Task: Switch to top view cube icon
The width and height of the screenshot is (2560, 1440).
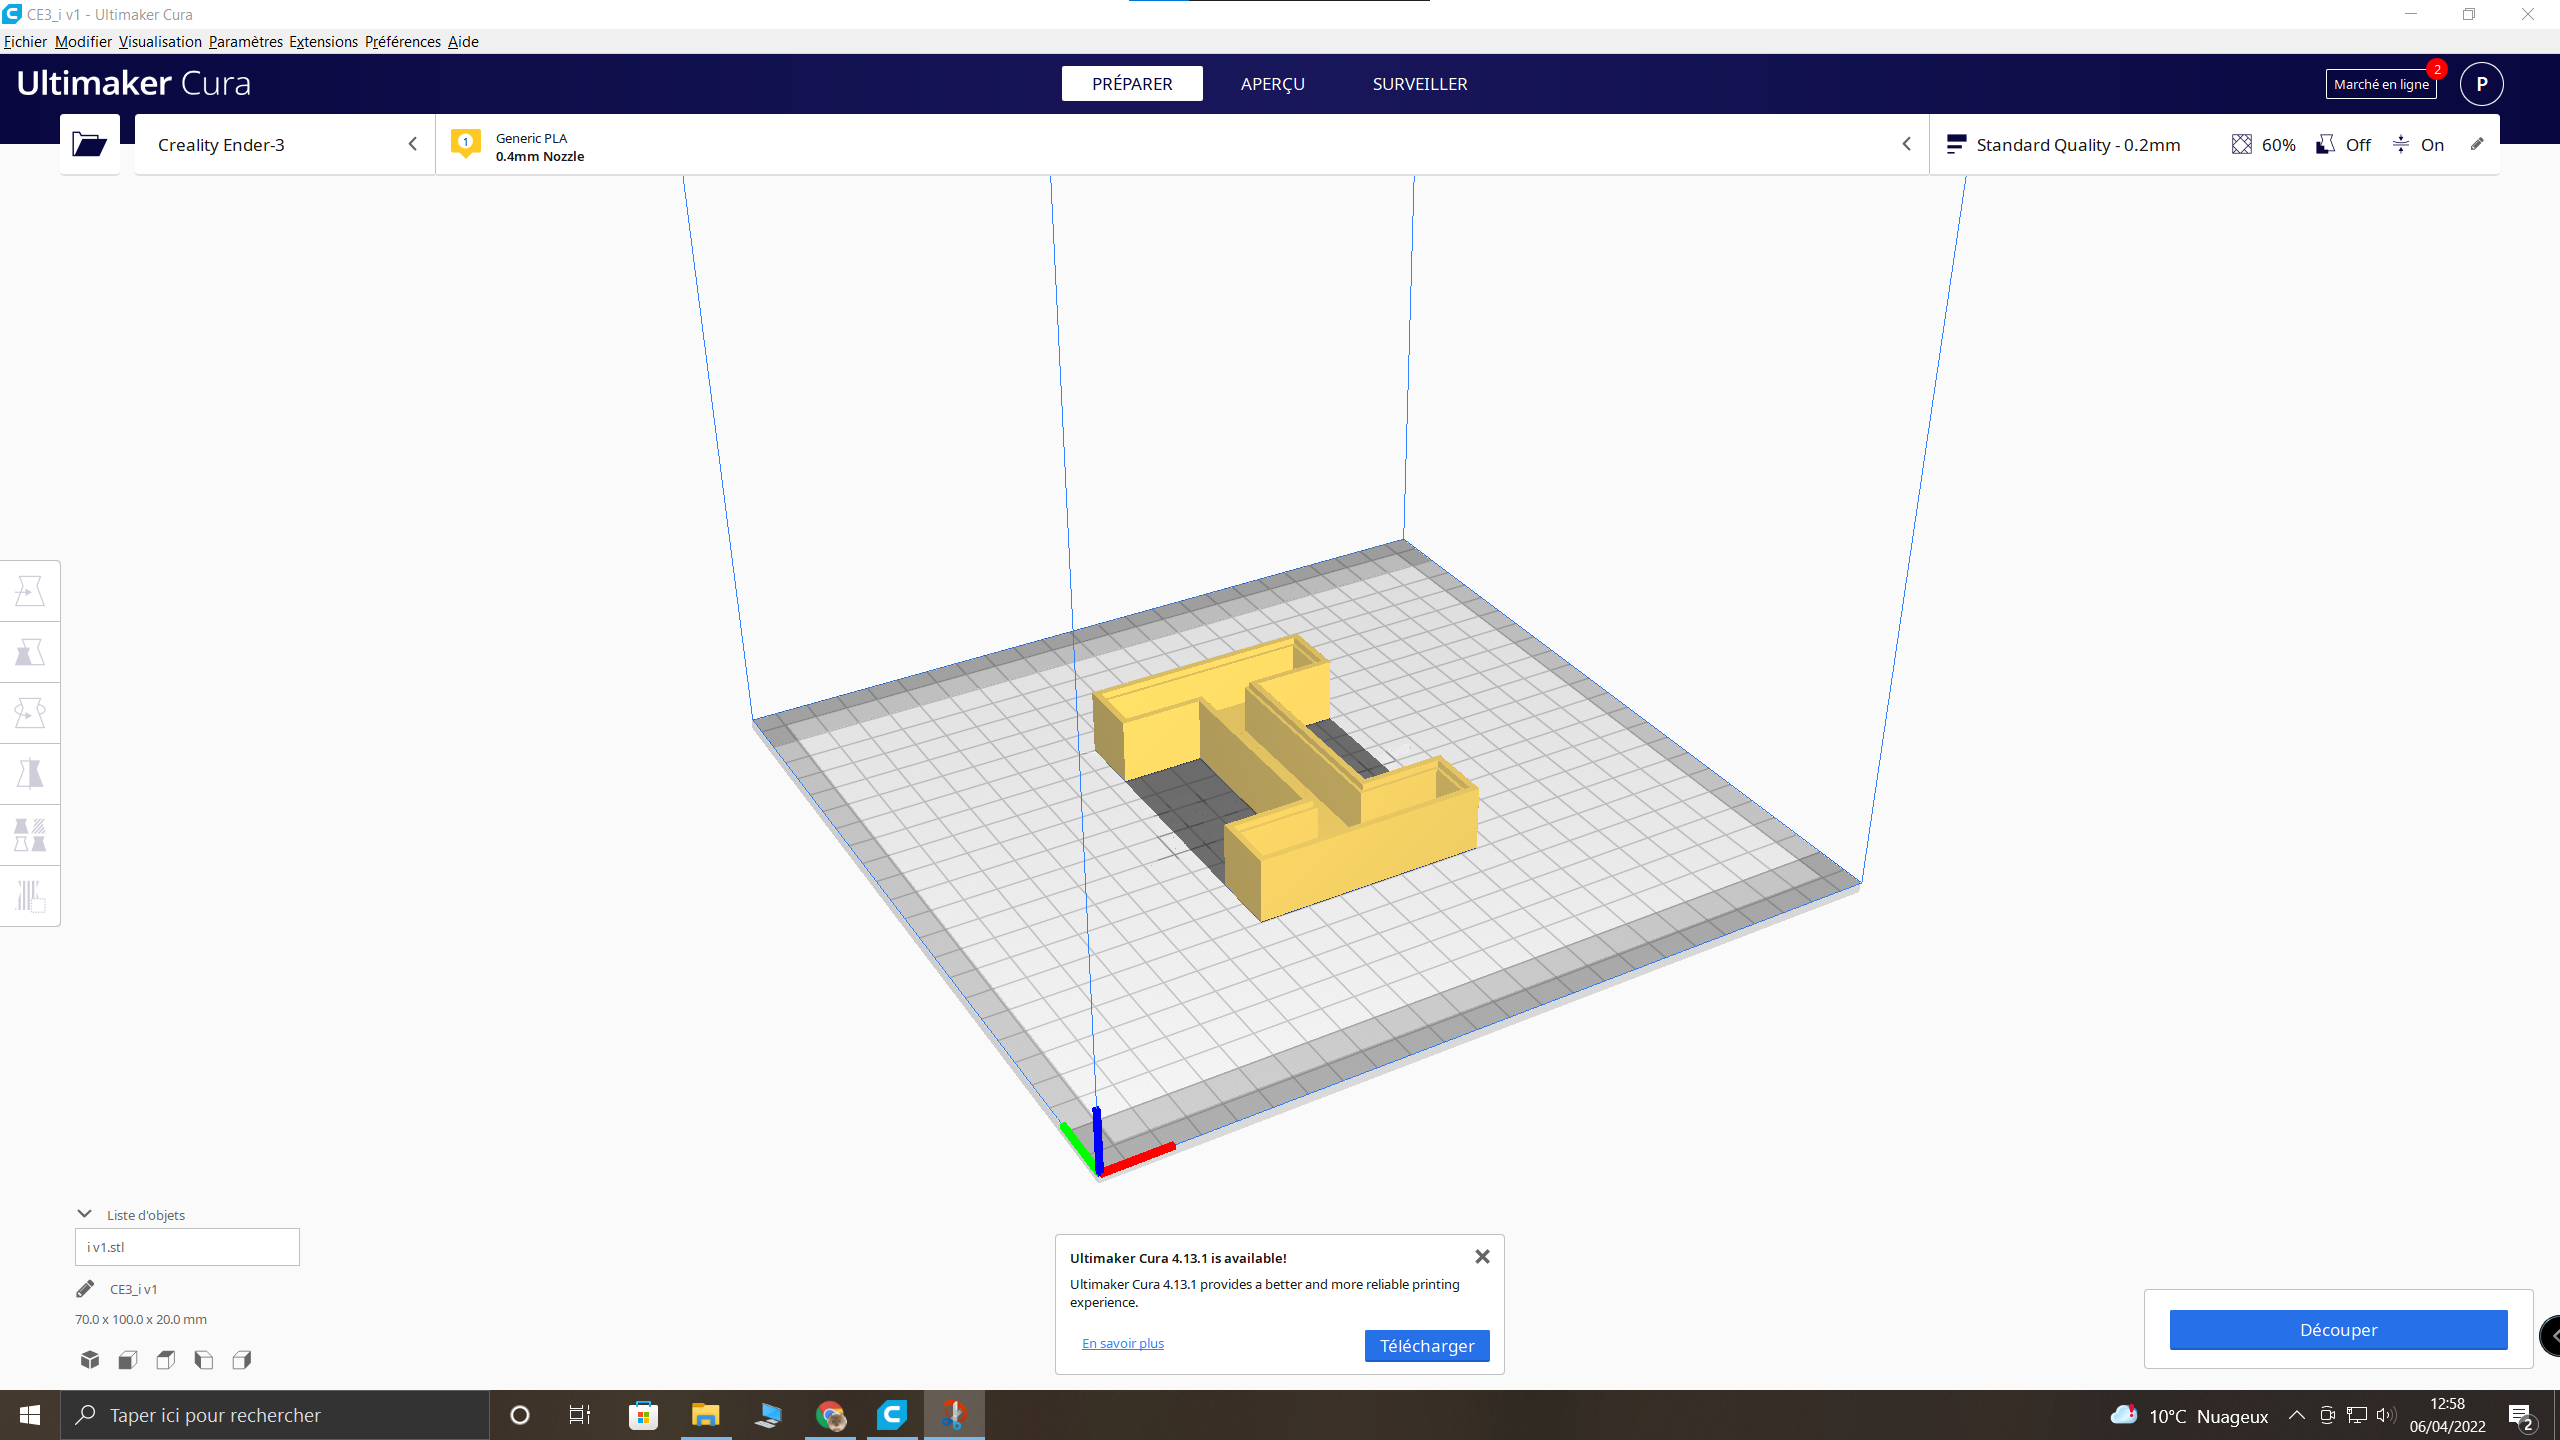Action: (x=166, y=1359)
